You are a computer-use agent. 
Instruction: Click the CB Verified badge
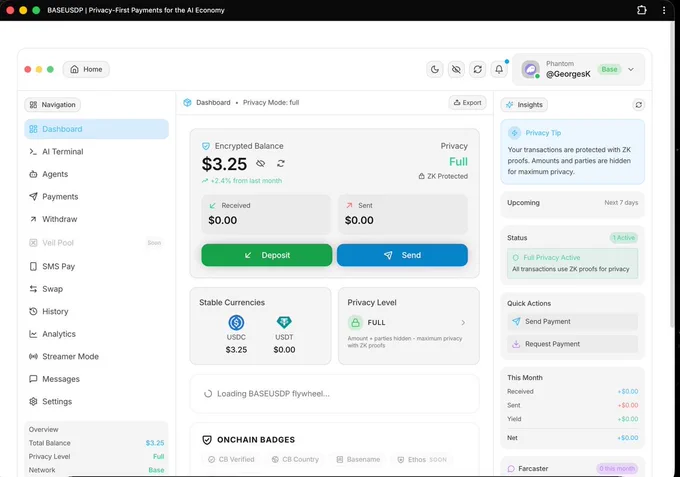click(x=231, y=460)
